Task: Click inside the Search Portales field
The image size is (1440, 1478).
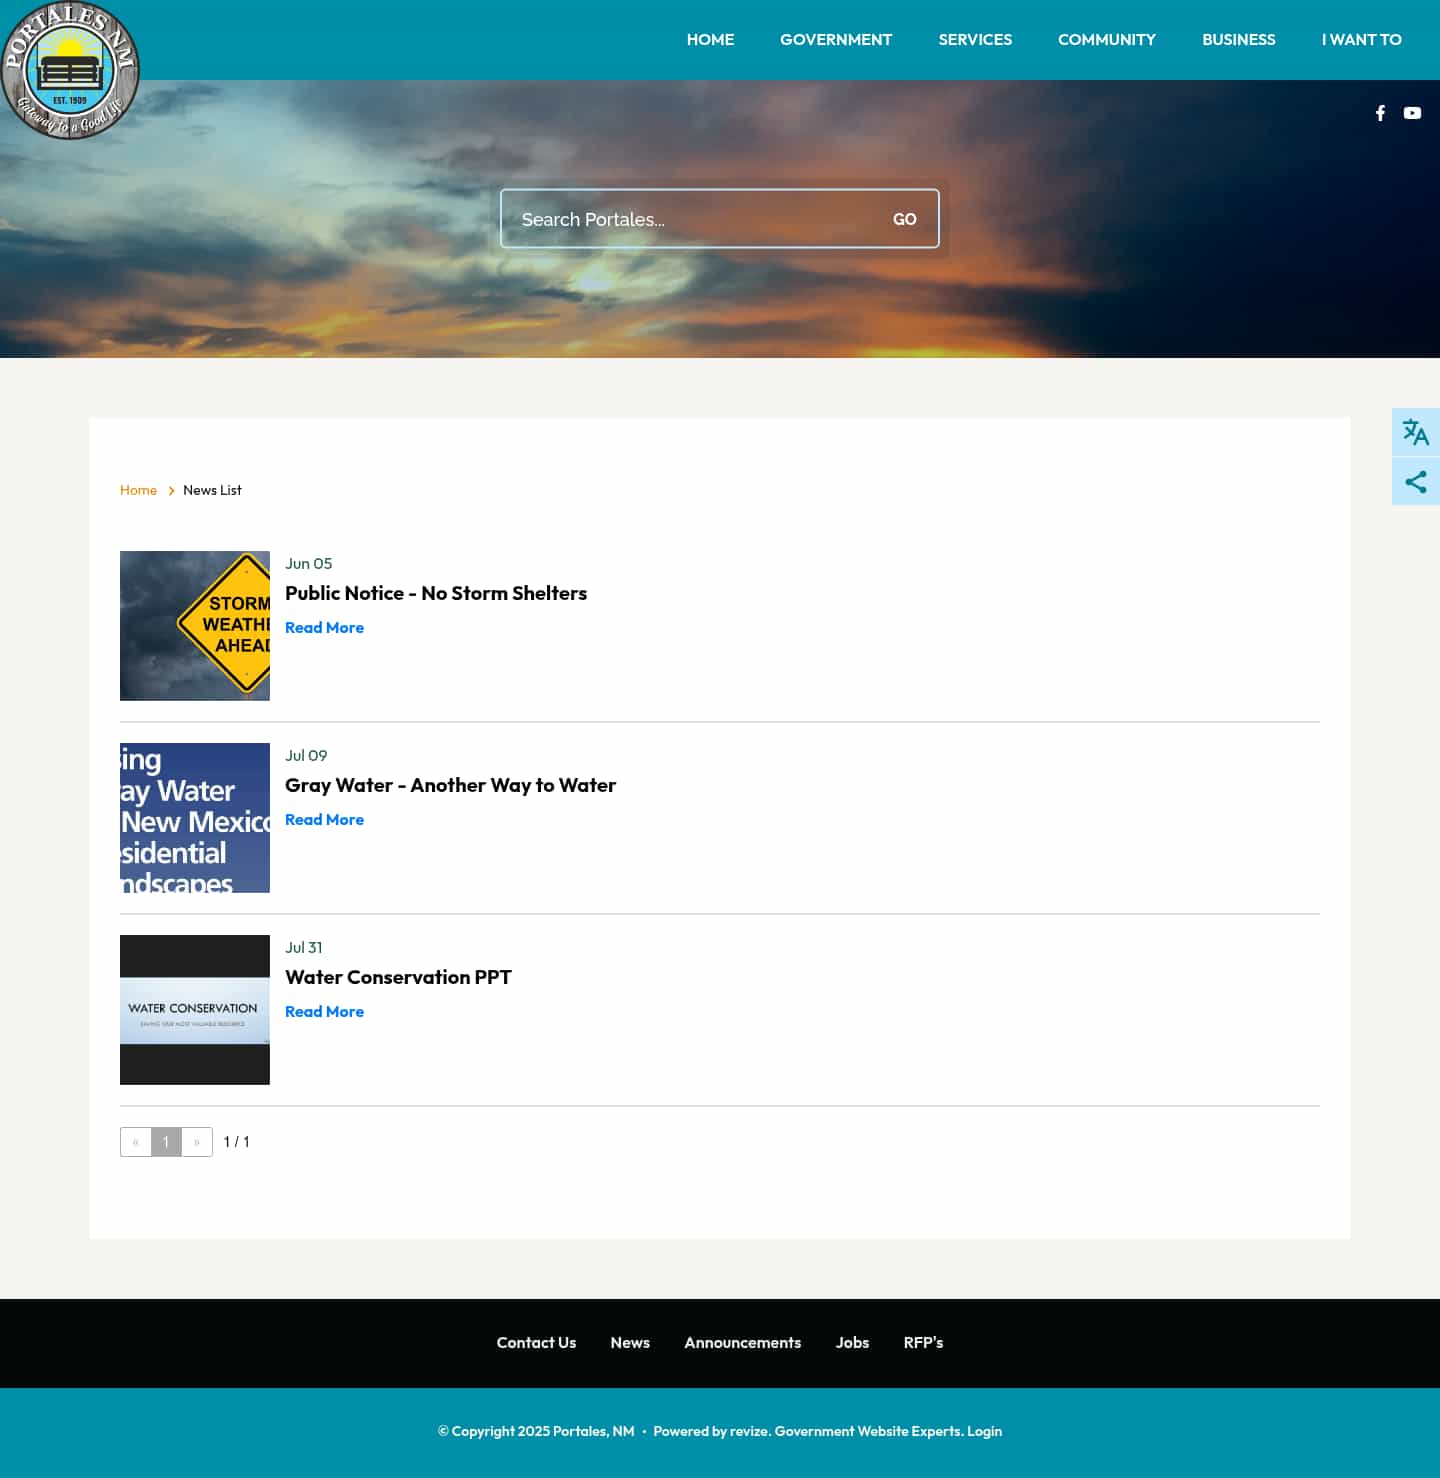Action: point(690,218)
